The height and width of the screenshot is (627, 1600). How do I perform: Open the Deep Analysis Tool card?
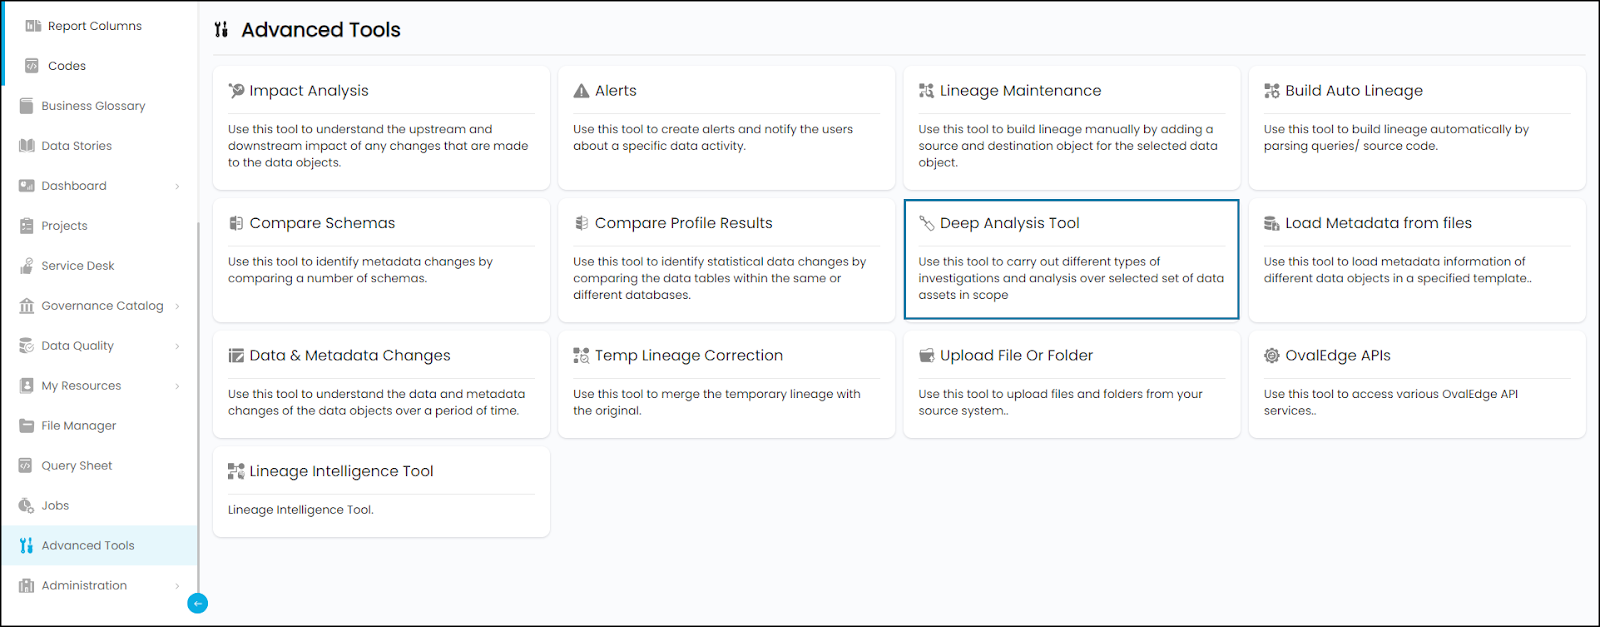coord(1070,259)
